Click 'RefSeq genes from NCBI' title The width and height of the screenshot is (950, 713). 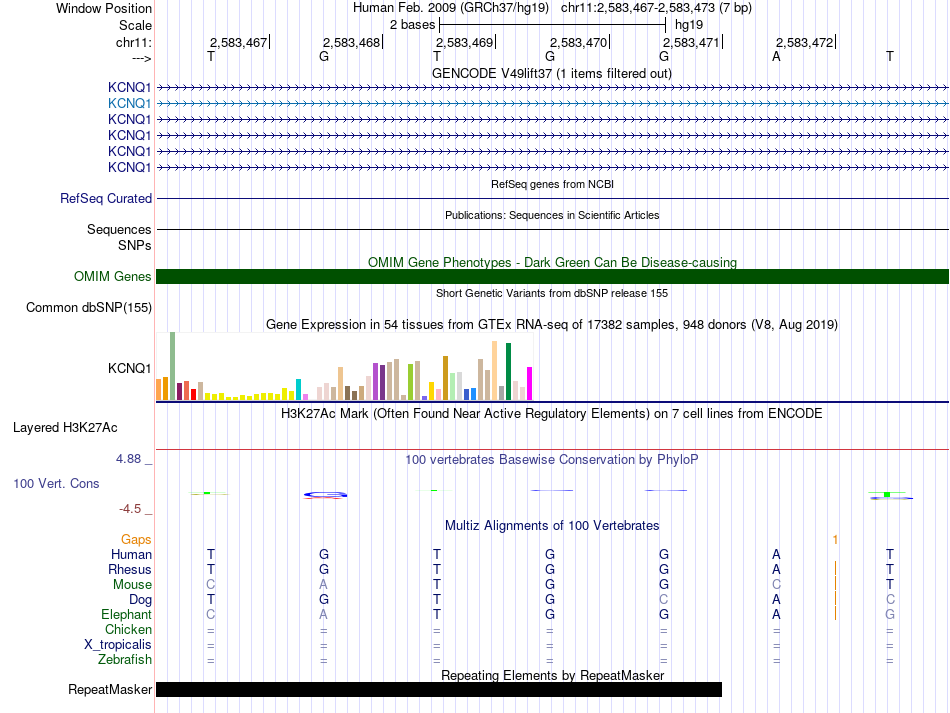(x=552, y=184)
